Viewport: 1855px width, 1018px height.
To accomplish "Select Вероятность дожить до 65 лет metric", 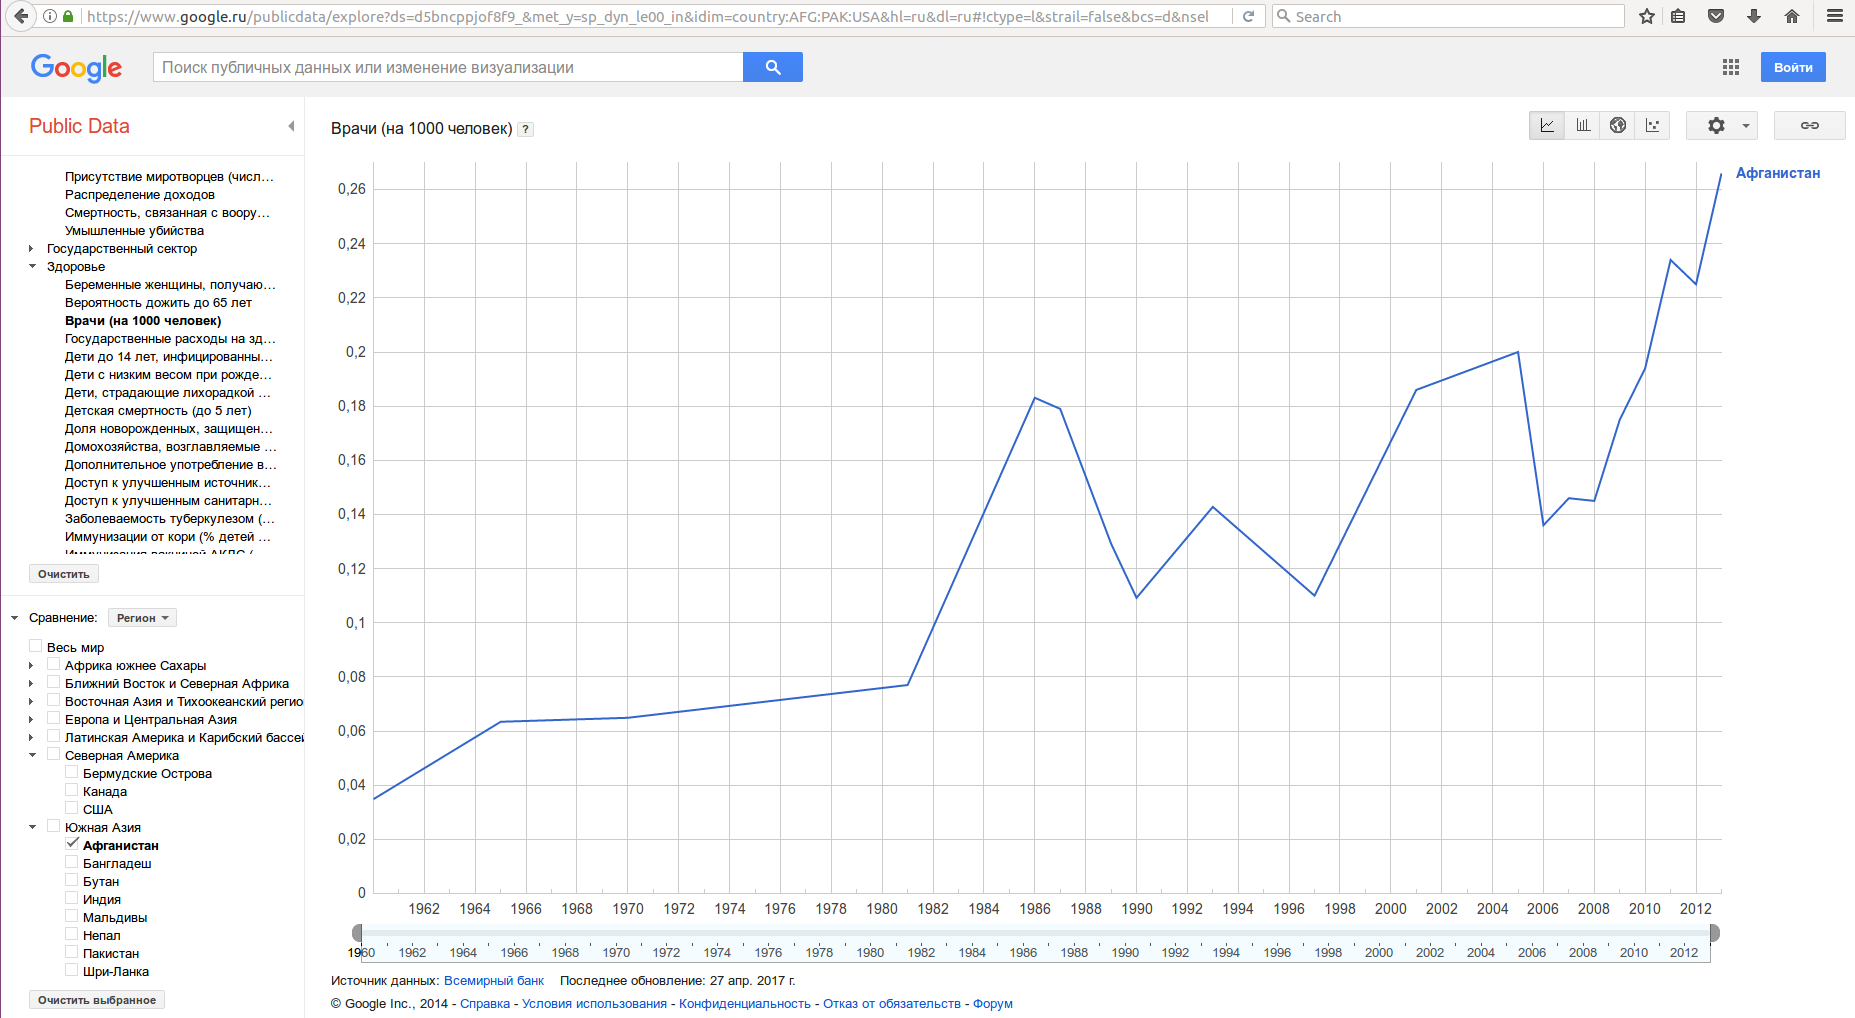I will [158, 303].
